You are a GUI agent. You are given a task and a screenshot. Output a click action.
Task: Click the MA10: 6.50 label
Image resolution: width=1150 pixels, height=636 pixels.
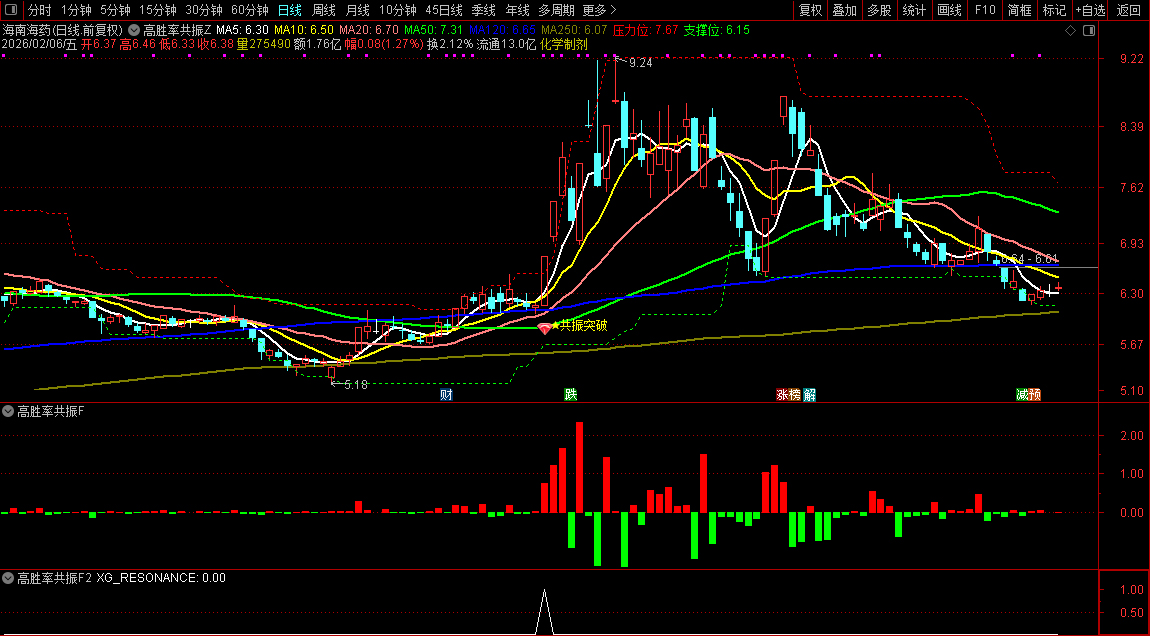[304, 30]
